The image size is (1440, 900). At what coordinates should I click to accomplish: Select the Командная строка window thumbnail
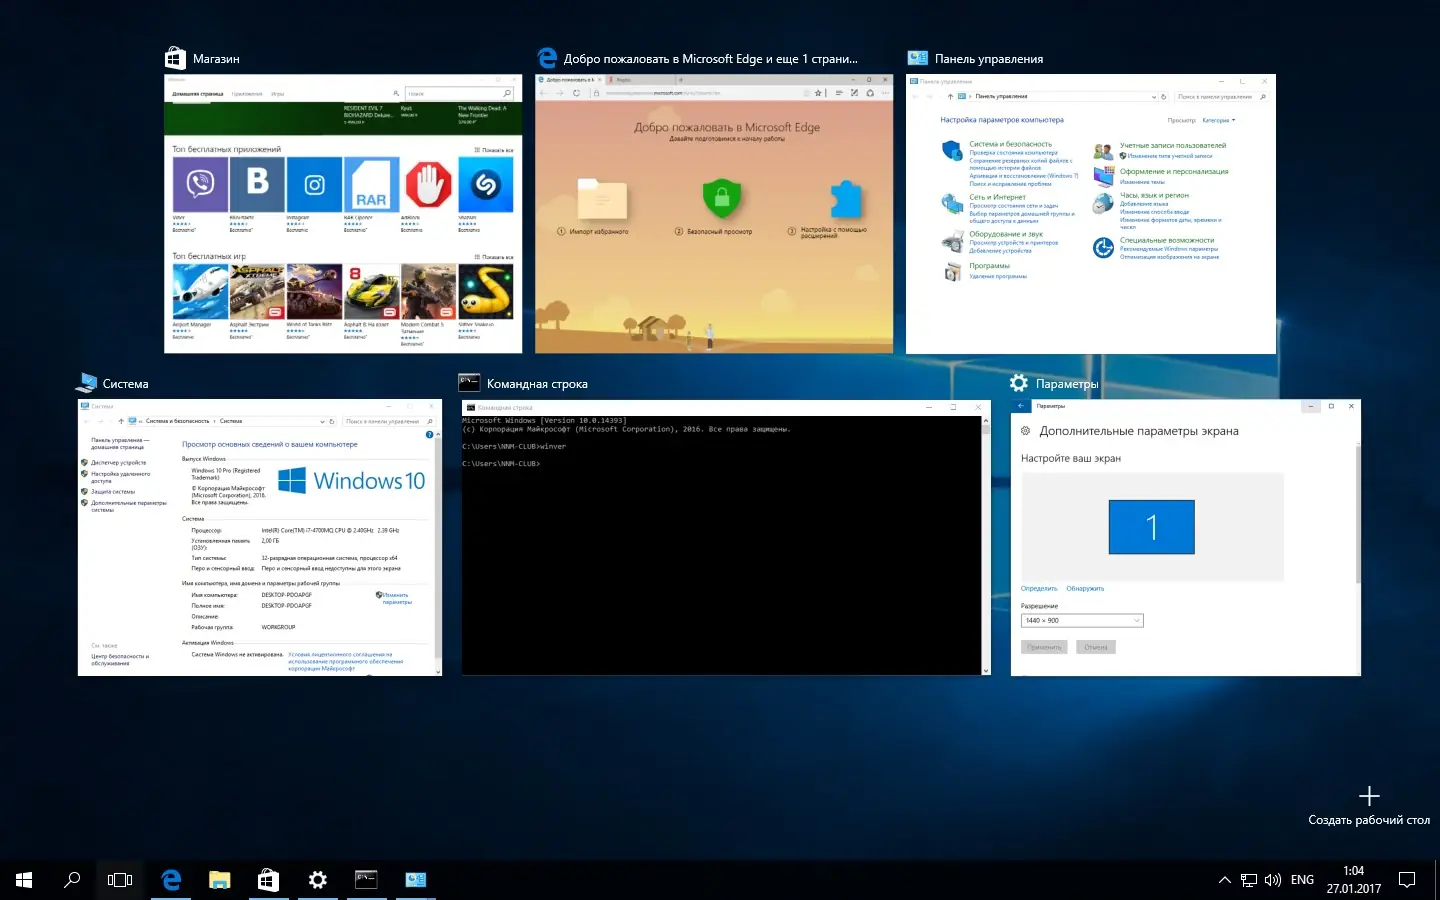pyautogui.click(x=725, y=538)
